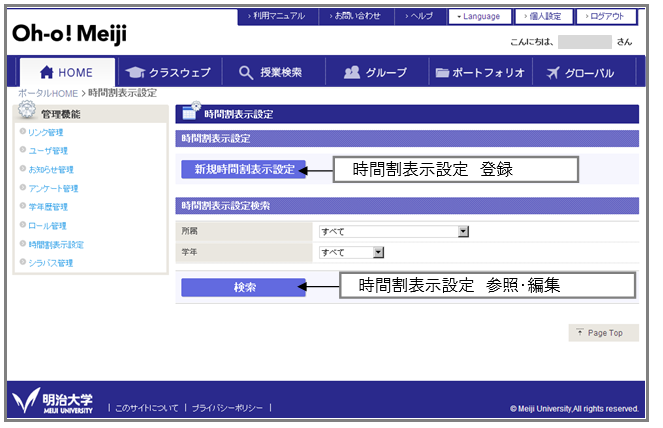The height and width of the screenshot is (428, 663).
Task: Click the 授業検索 magnifier icon
Action: point(246,73)
